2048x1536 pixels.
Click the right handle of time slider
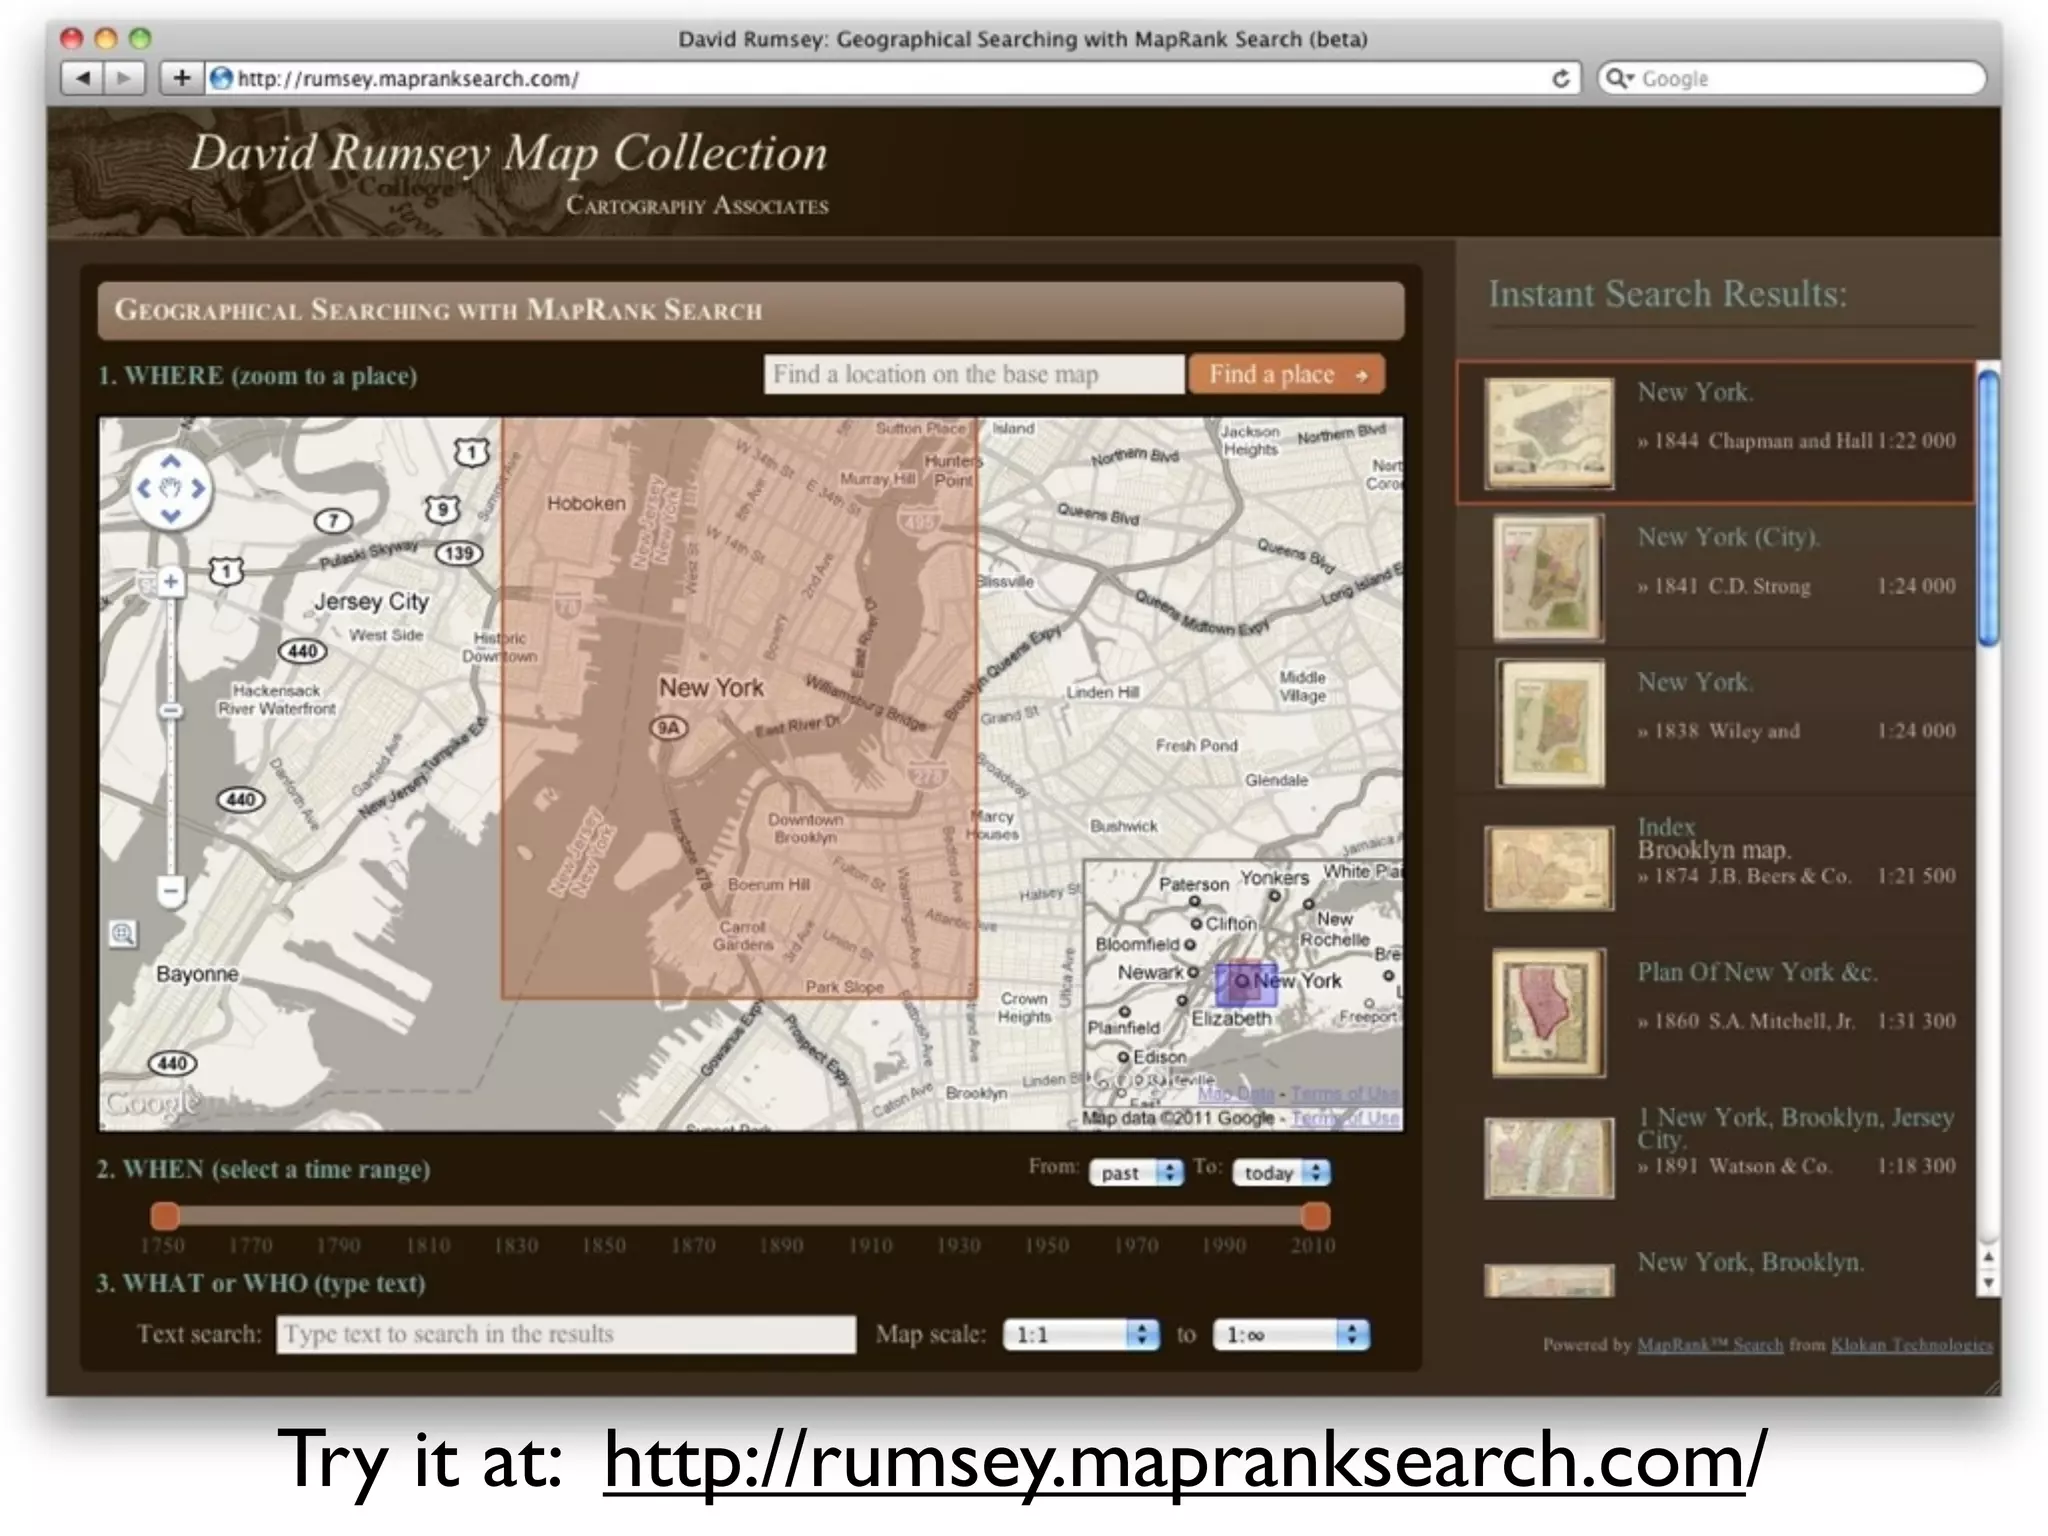1316,1216
